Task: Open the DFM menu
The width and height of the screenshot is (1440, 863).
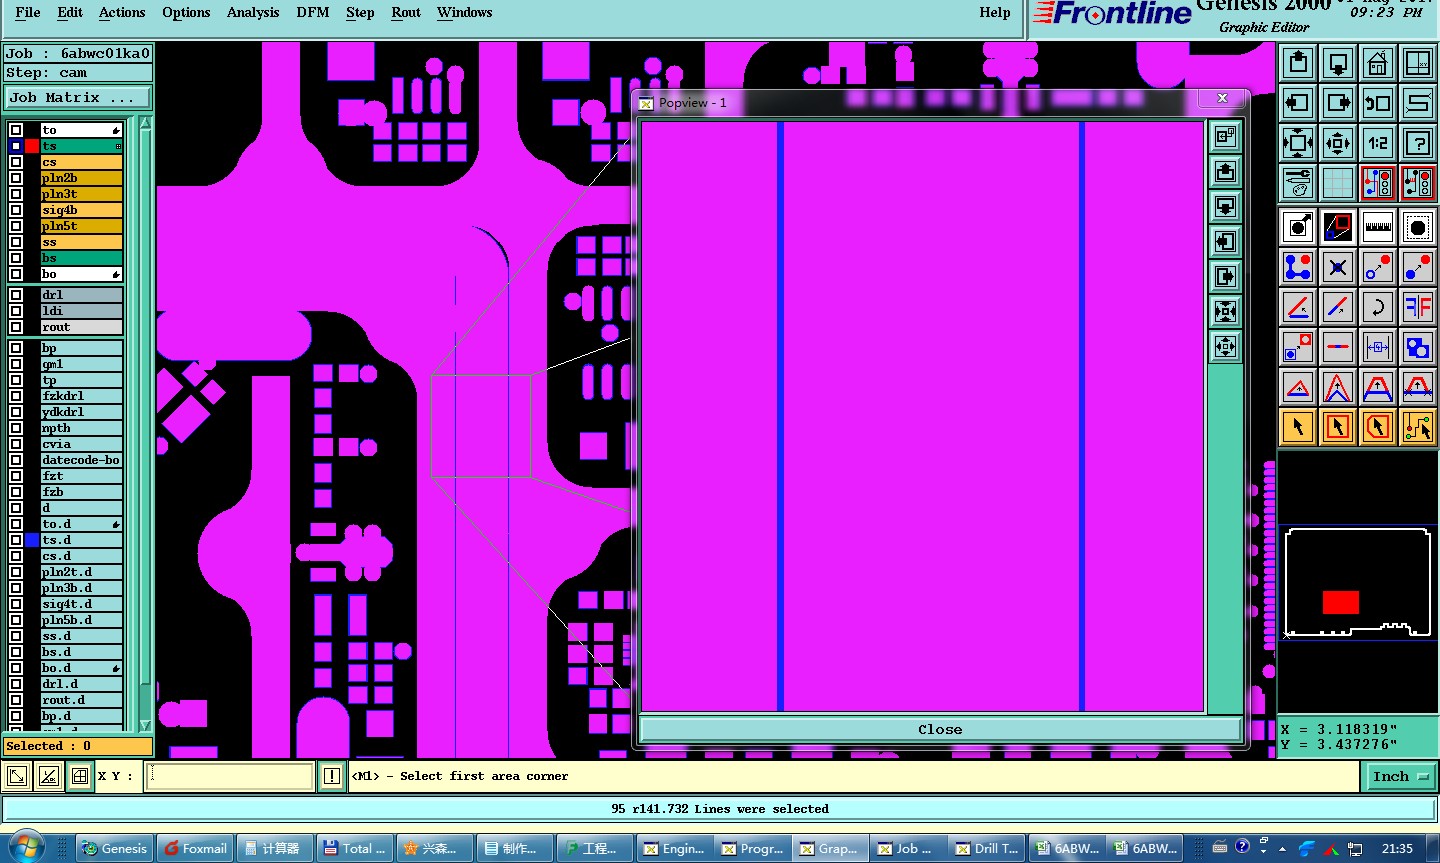Action: [x=313, y=12]
